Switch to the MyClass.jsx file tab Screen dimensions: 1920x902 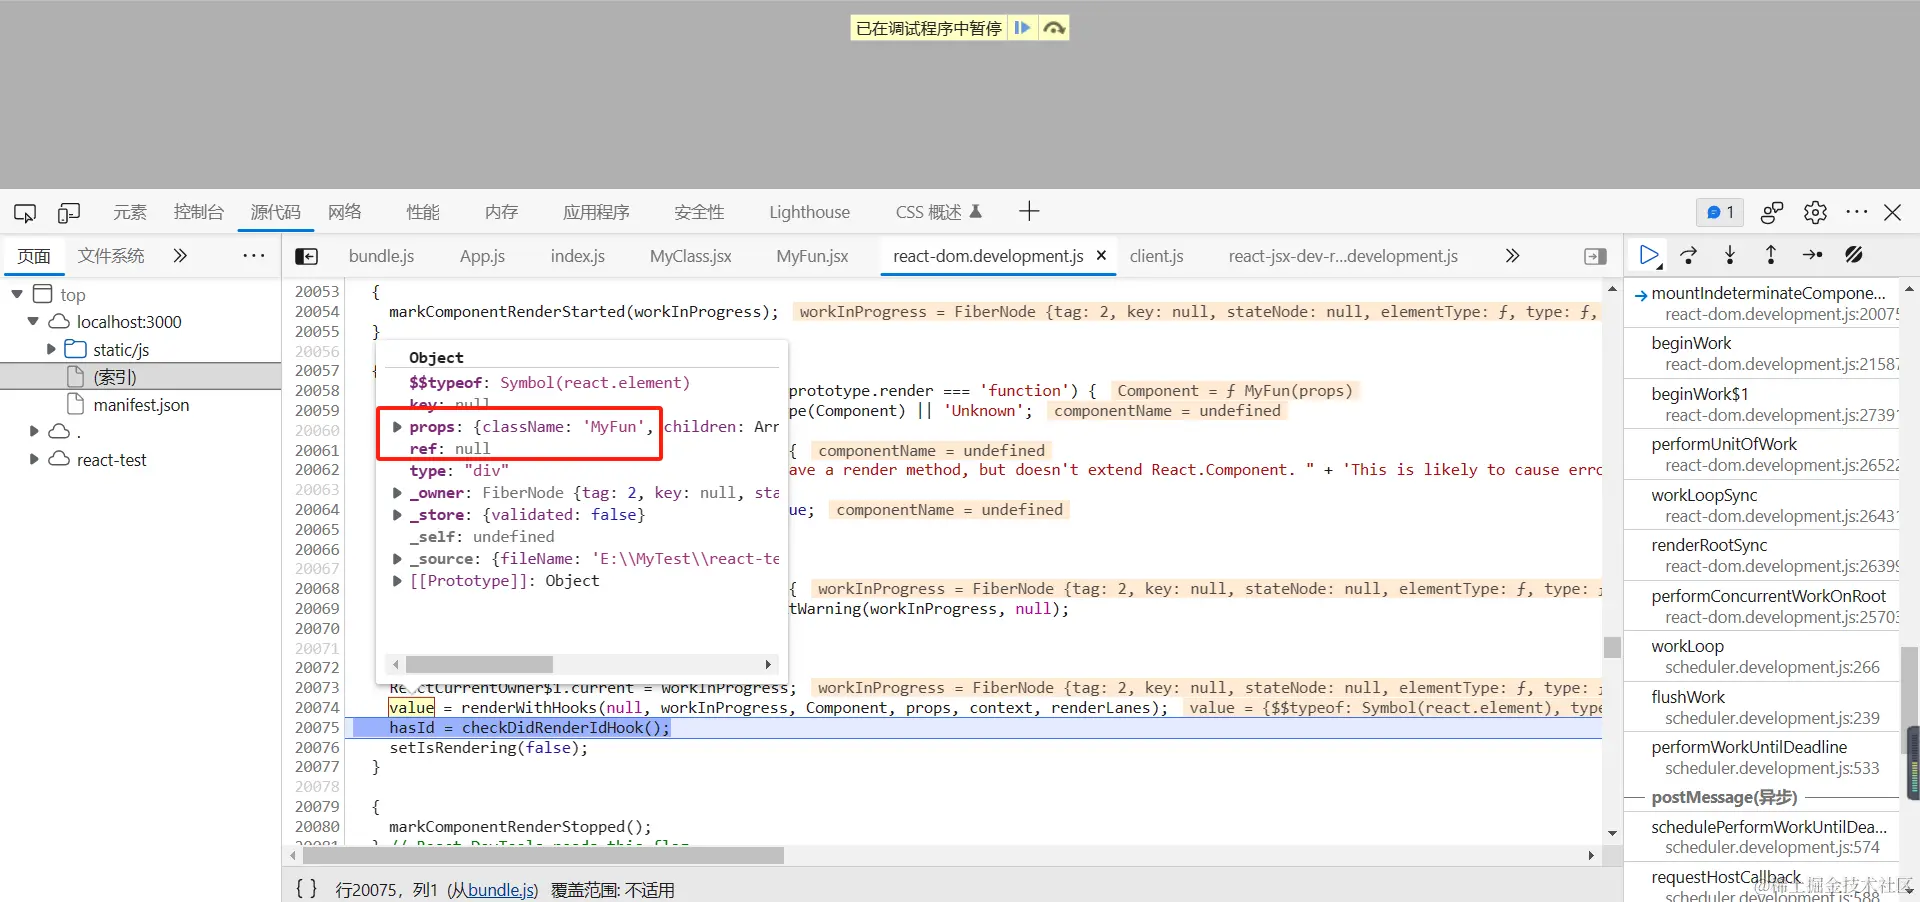[x=691, y=256]
